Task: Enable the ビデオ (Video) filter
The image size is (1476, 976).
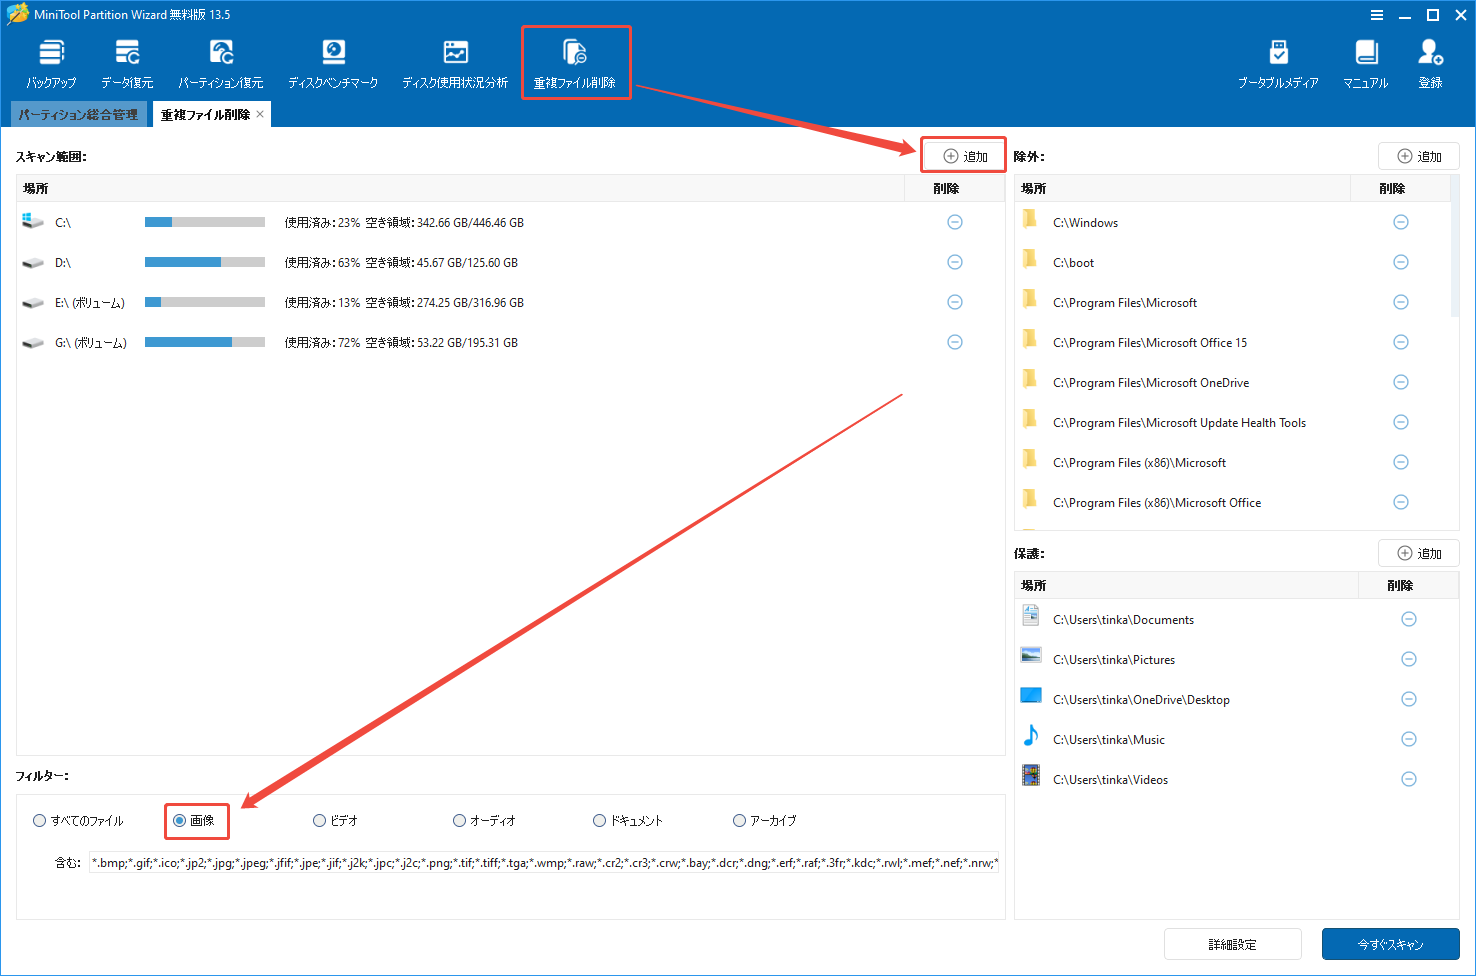Action: coord(318,820)
